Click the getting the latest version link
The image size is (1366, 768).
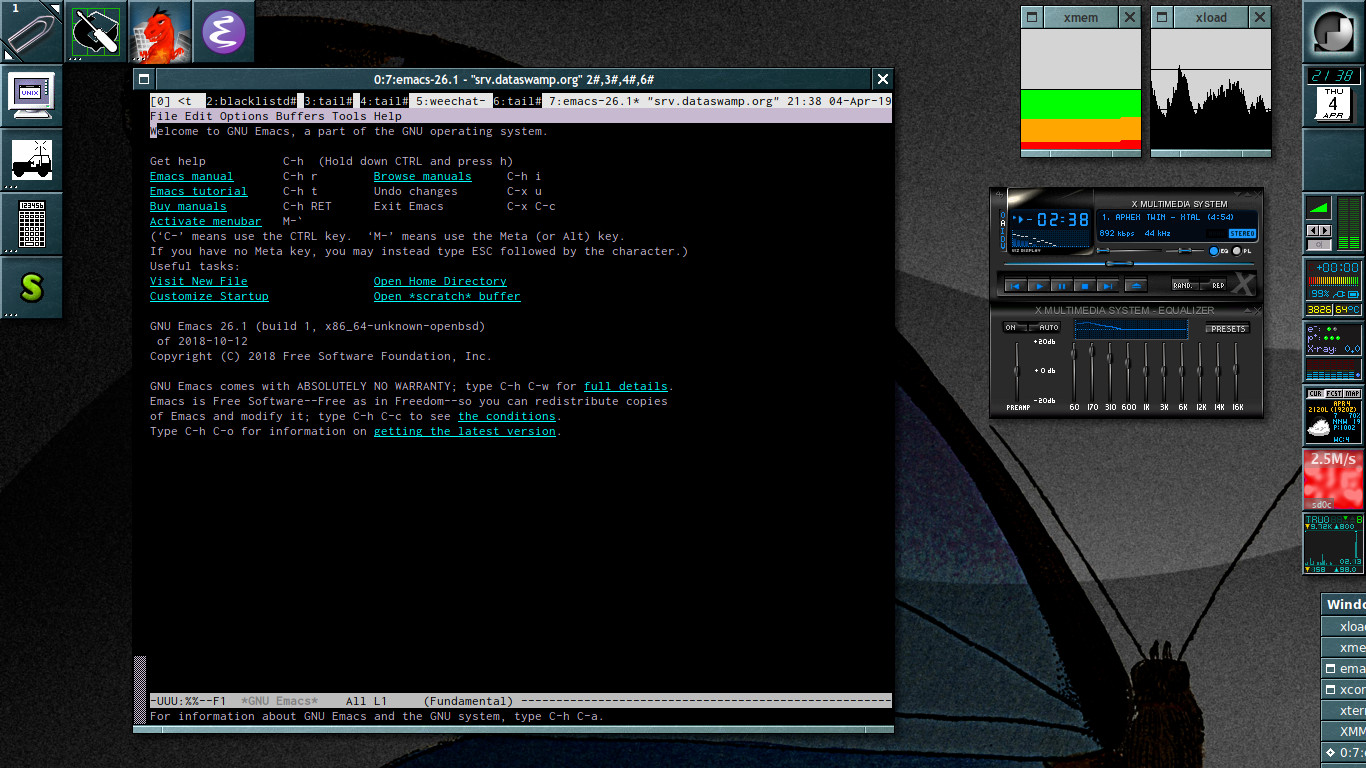[x=465, y=431]
